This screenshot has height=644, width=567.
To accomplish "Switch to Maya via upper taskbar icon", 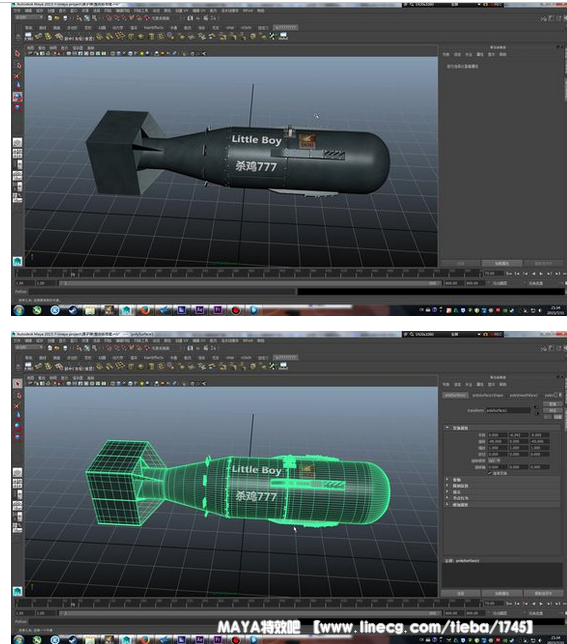I will (126, 310).
